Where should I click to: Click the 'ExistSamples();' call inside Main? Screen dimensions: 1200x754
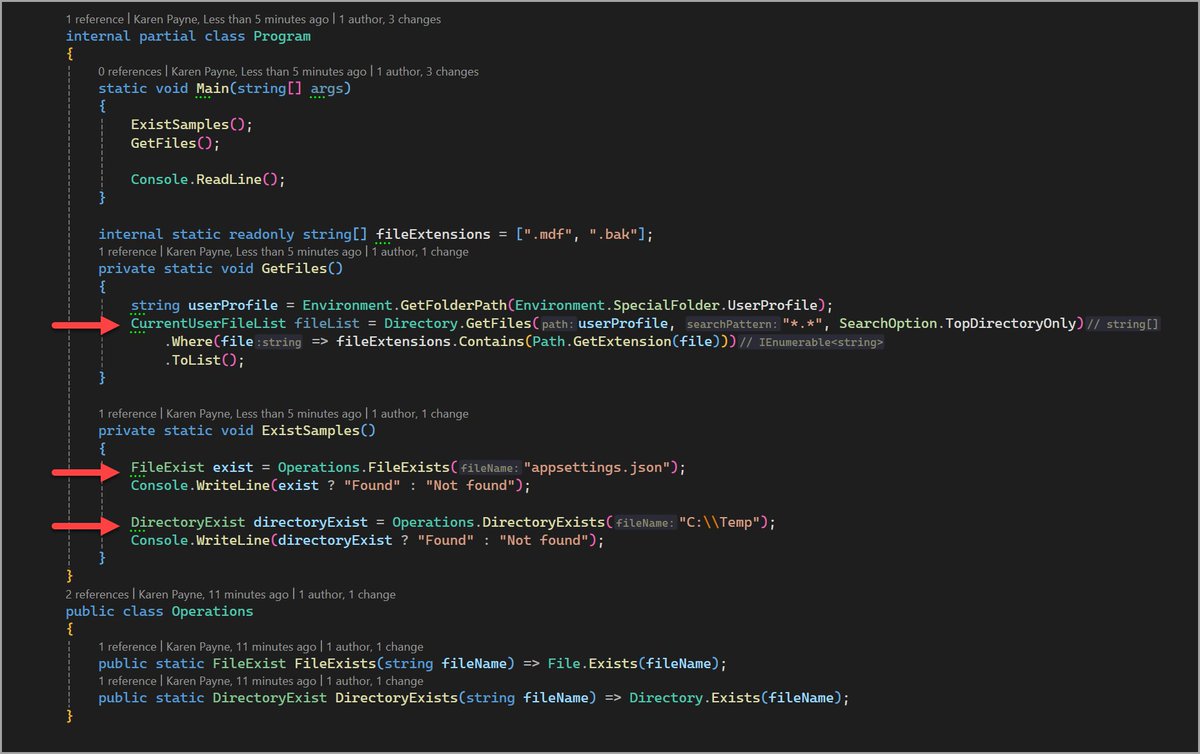[x=192, y=125]
